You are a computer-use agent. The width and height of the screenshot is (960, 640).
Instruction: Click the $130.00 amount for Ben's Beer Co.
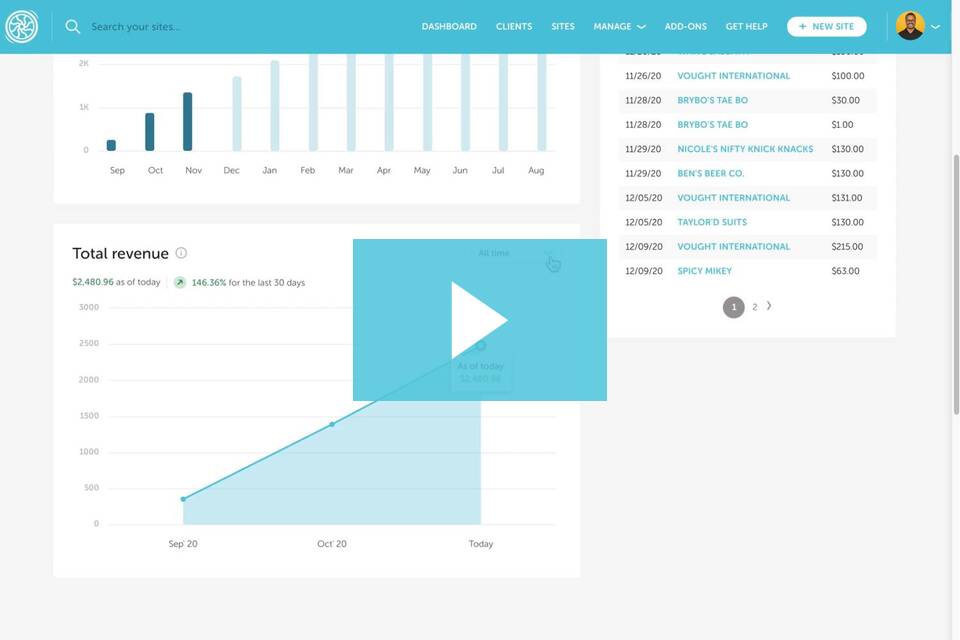pos(847,174)
